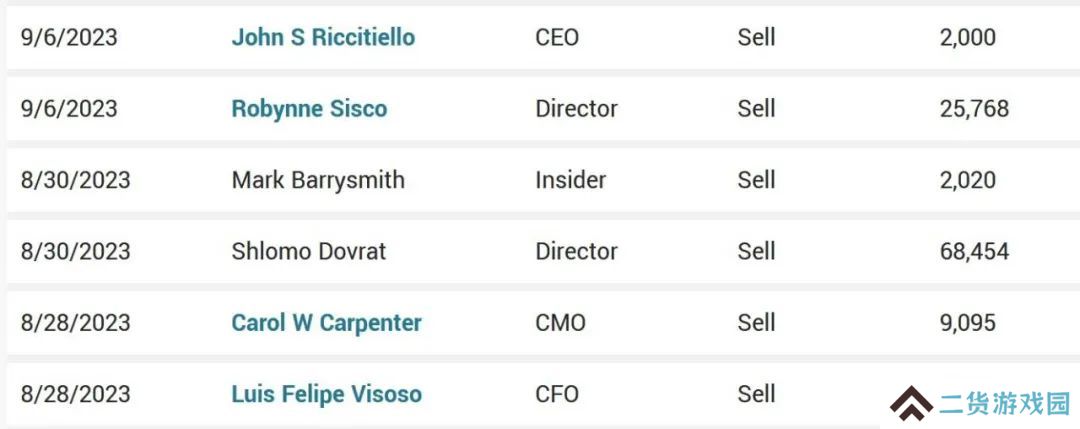Click Sell in Robynne Sisco row
This screenshot has width=1080, height=429.
coord(756,109)
